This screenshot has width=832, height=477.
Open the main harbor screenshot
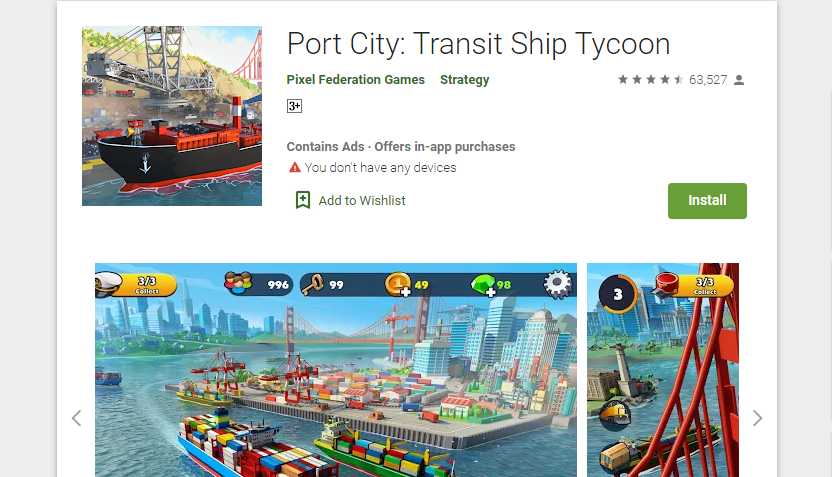(x=336, y=370)
